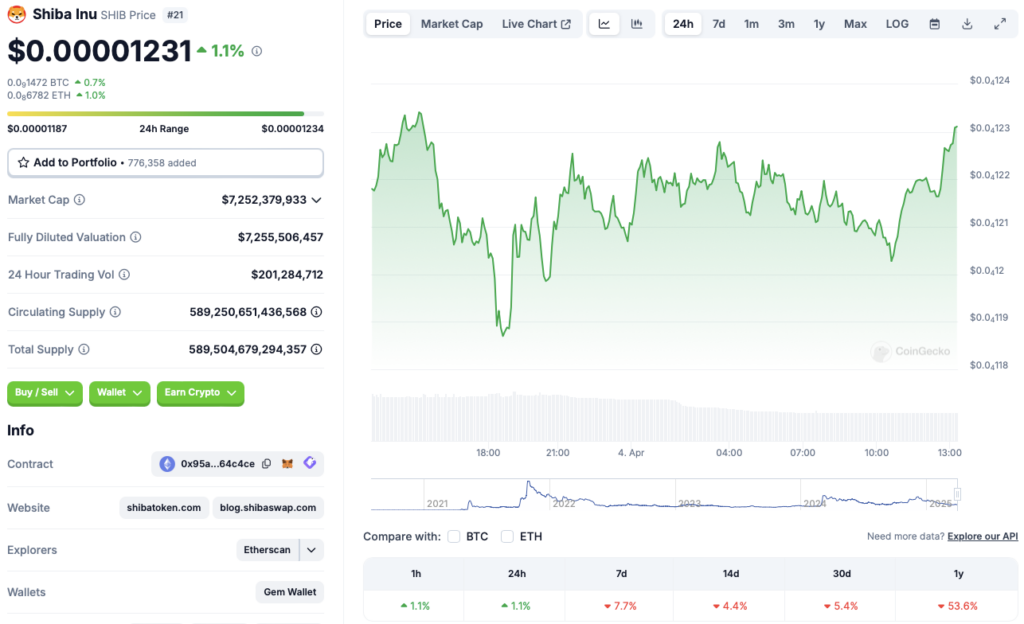Viewport: 1024px width, 624px height.
Task: Switch to candlestick chart view icon
Action: (637, 24)
